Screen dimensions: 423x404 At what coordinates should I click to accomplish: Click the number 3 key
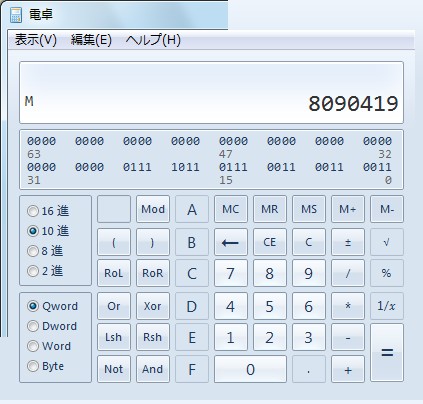309,337
